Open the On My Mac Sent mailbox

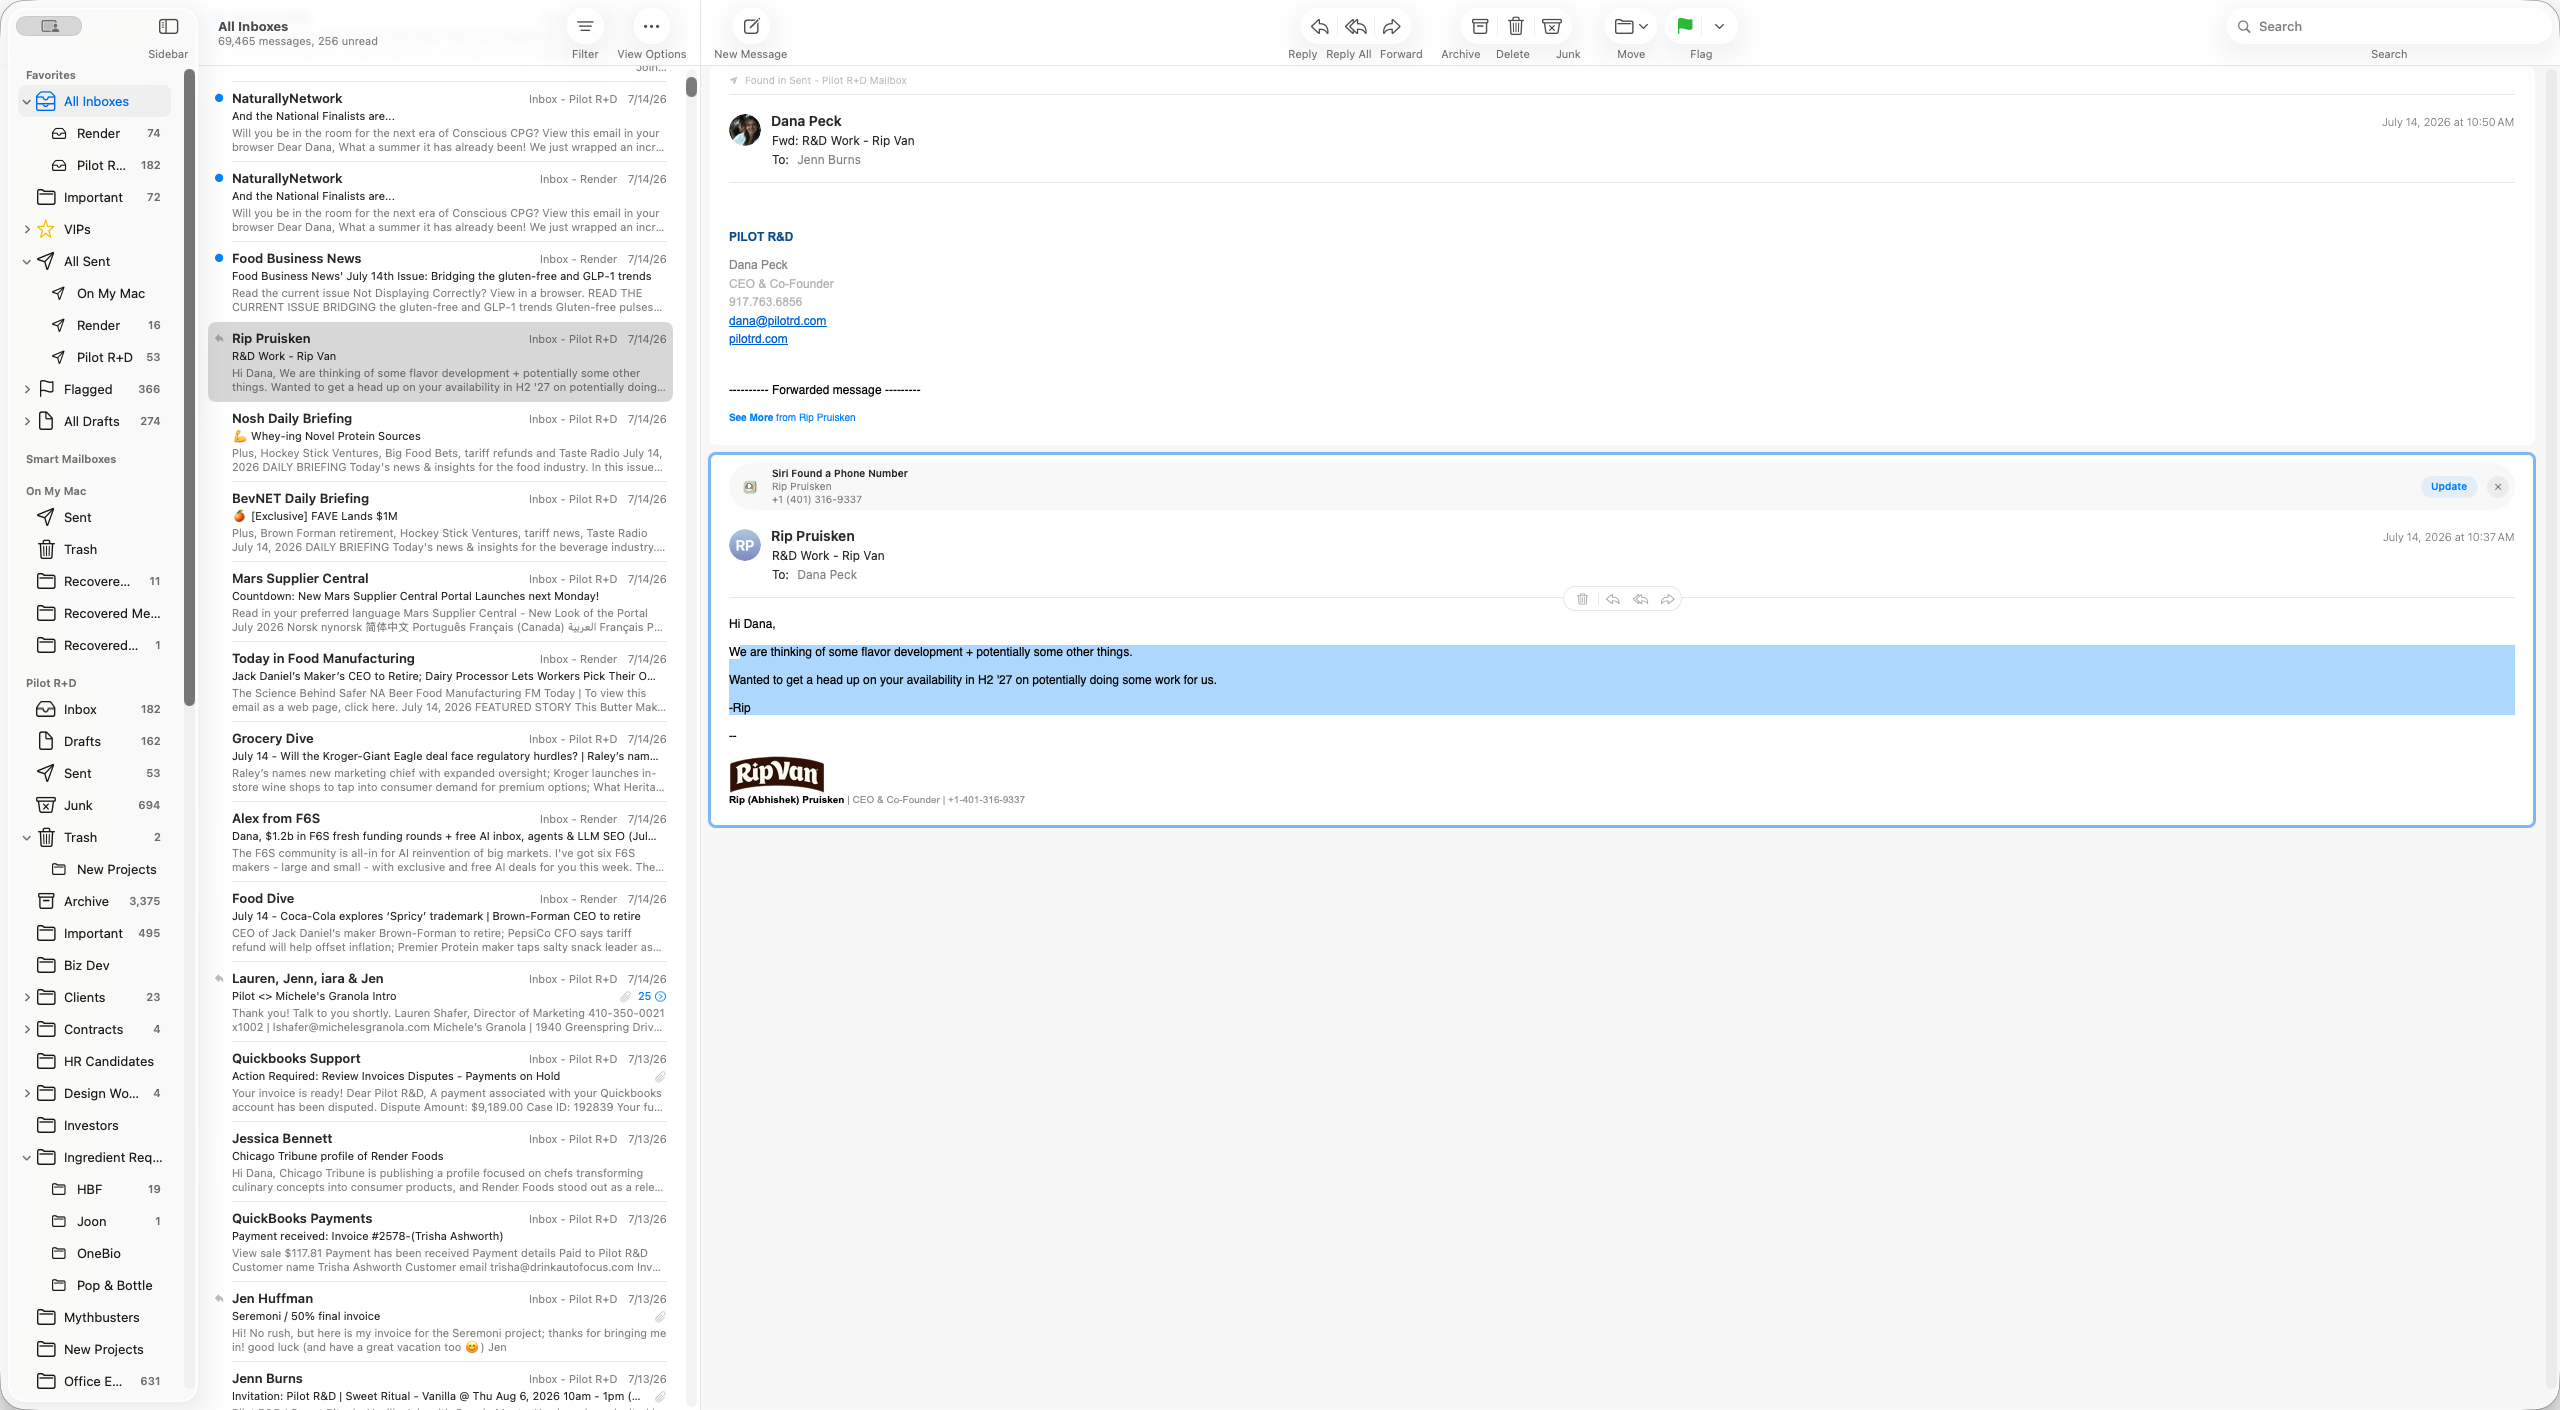click(x=96, y=518)
